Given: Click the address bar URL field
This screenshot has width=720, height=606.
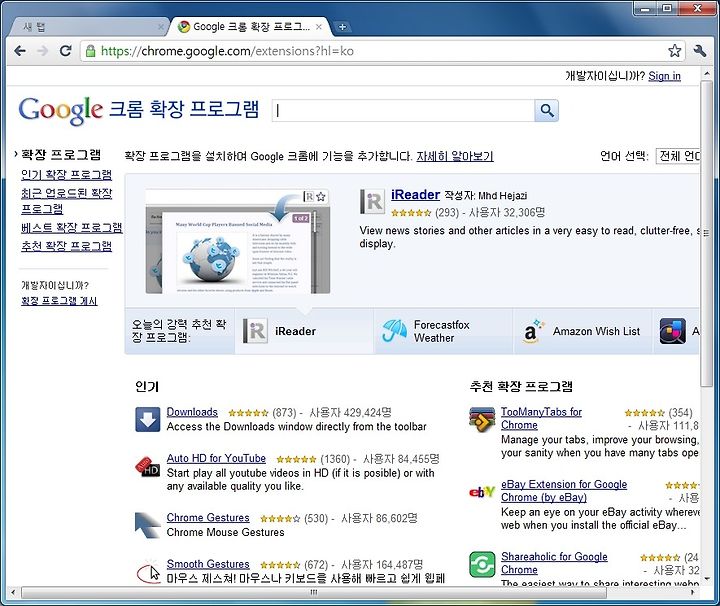Looking at the screenshot, I should [x=382, y=51].
